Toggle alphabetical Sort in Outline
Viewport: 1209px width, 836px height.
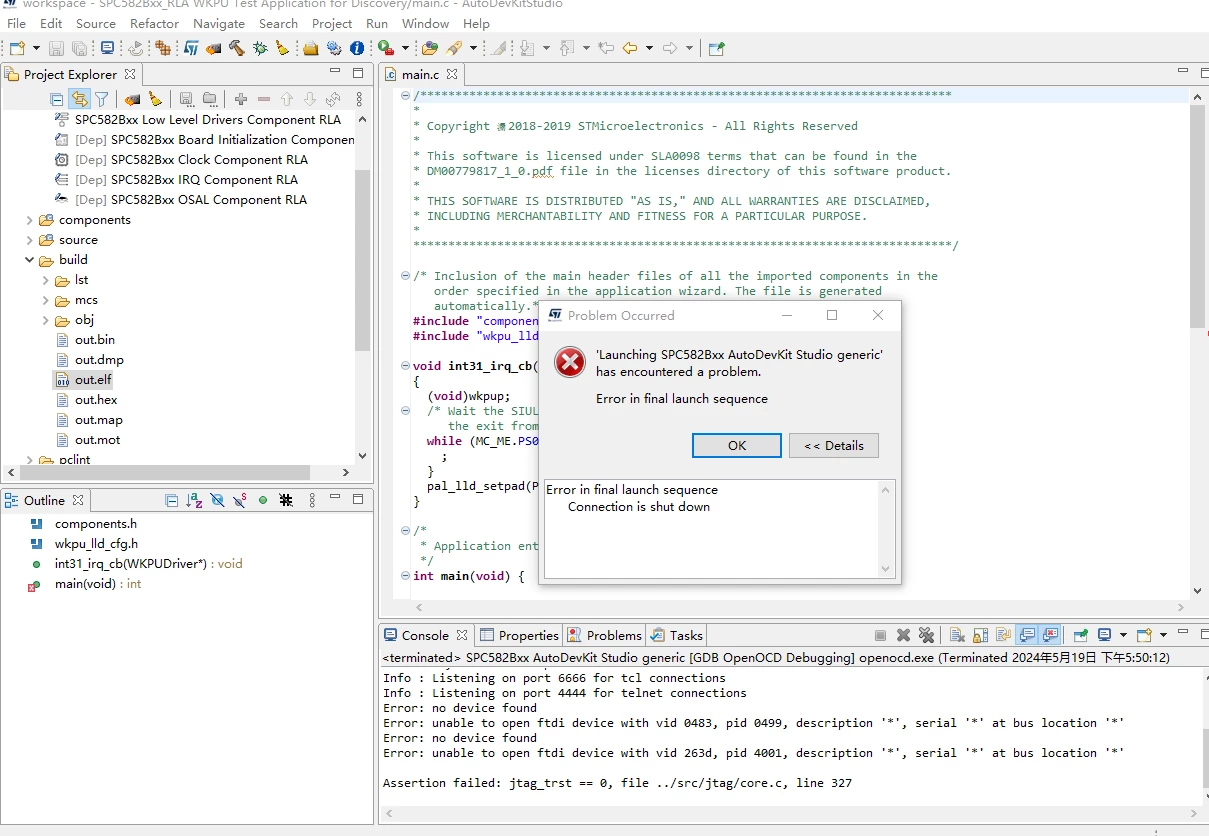click(x=195, y=500)
